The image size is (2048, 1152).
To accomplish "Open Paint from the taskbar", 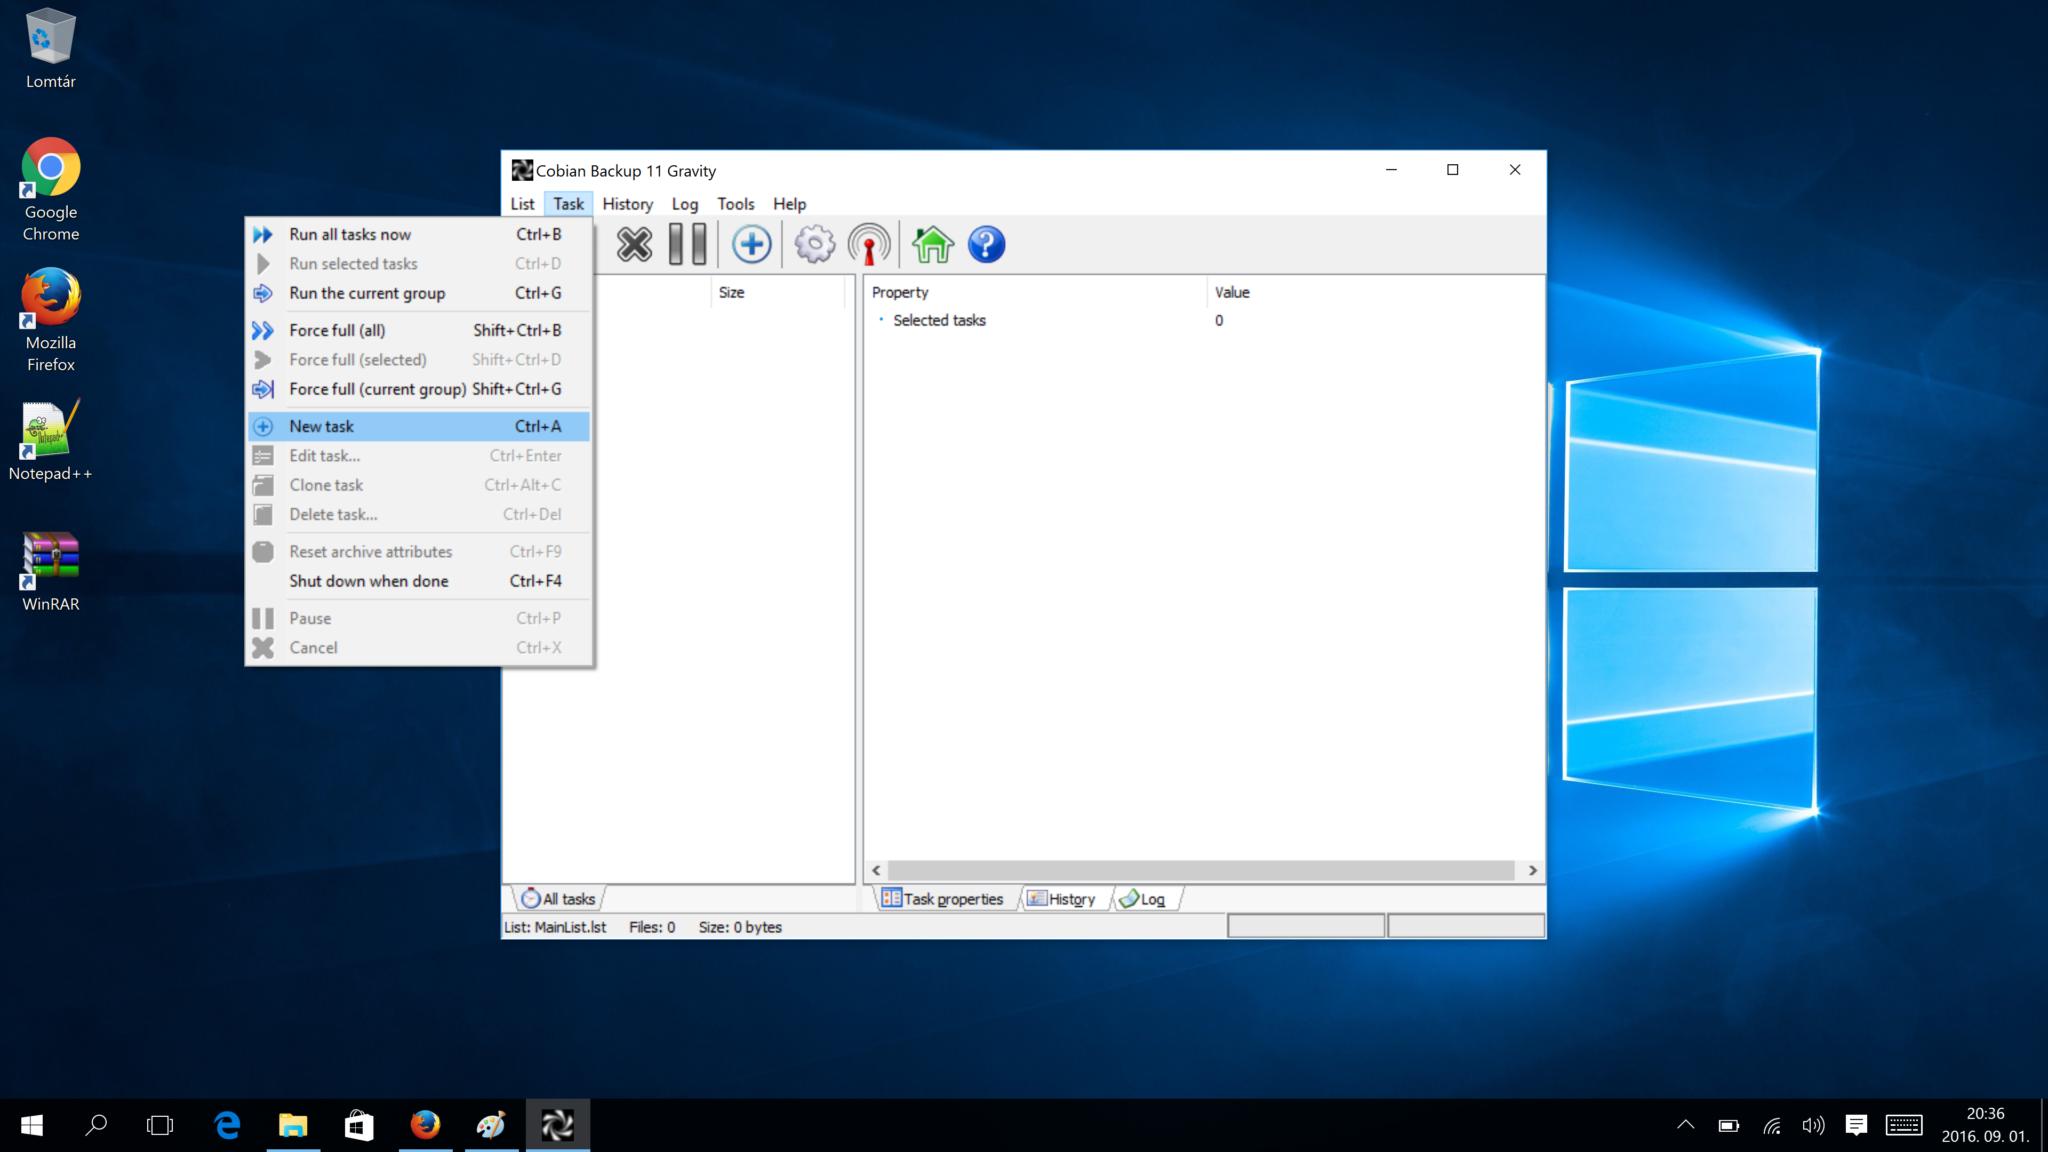I will point(490,1124).
